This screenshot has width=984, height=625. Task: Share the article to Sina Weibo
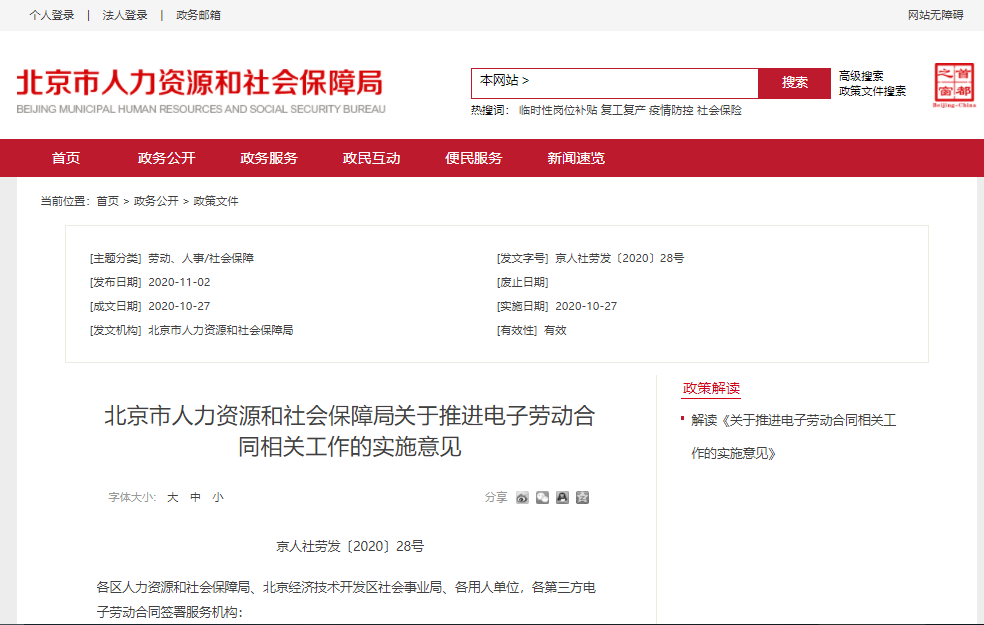point(522,498)
